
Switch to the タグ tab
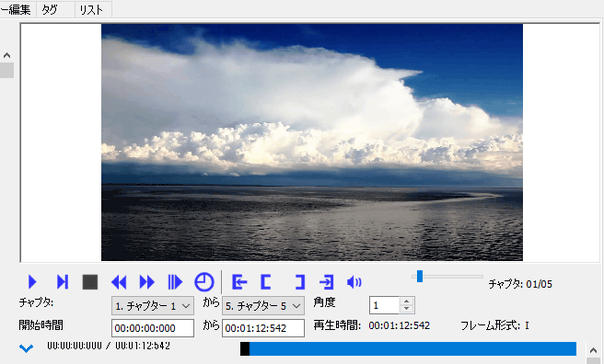[x=55, y=10]
